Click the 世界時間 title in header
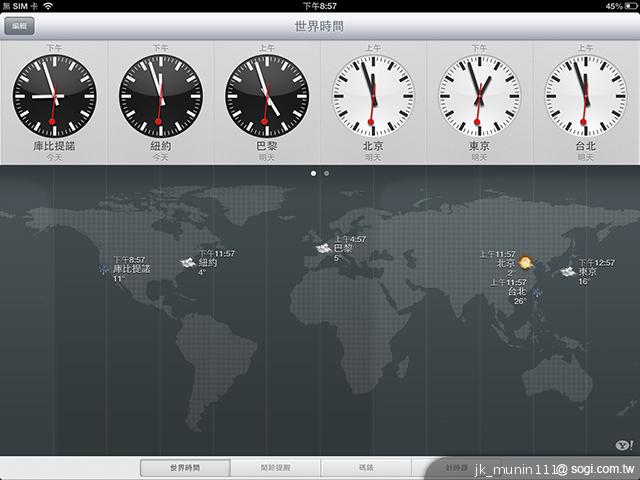This screenshot has width=640, height=480. click(319, 26)
